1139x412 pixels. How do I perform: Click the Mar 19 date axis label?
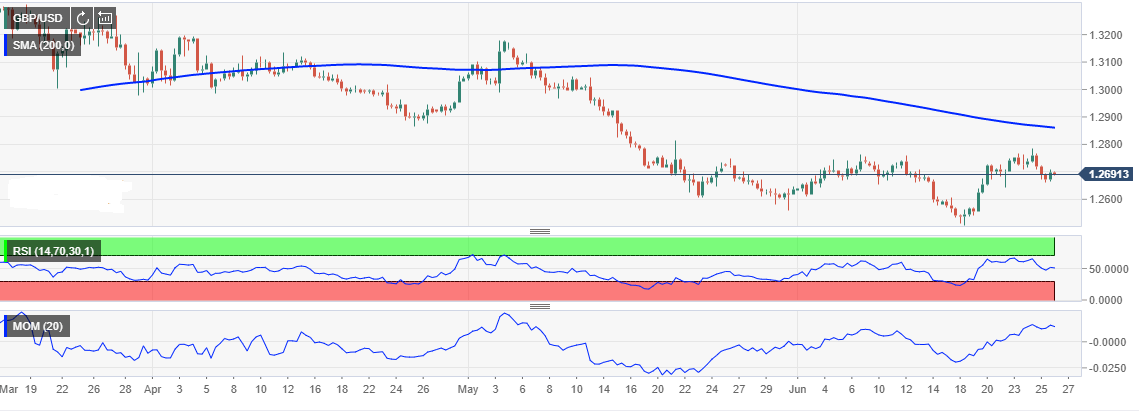[18, 389]
